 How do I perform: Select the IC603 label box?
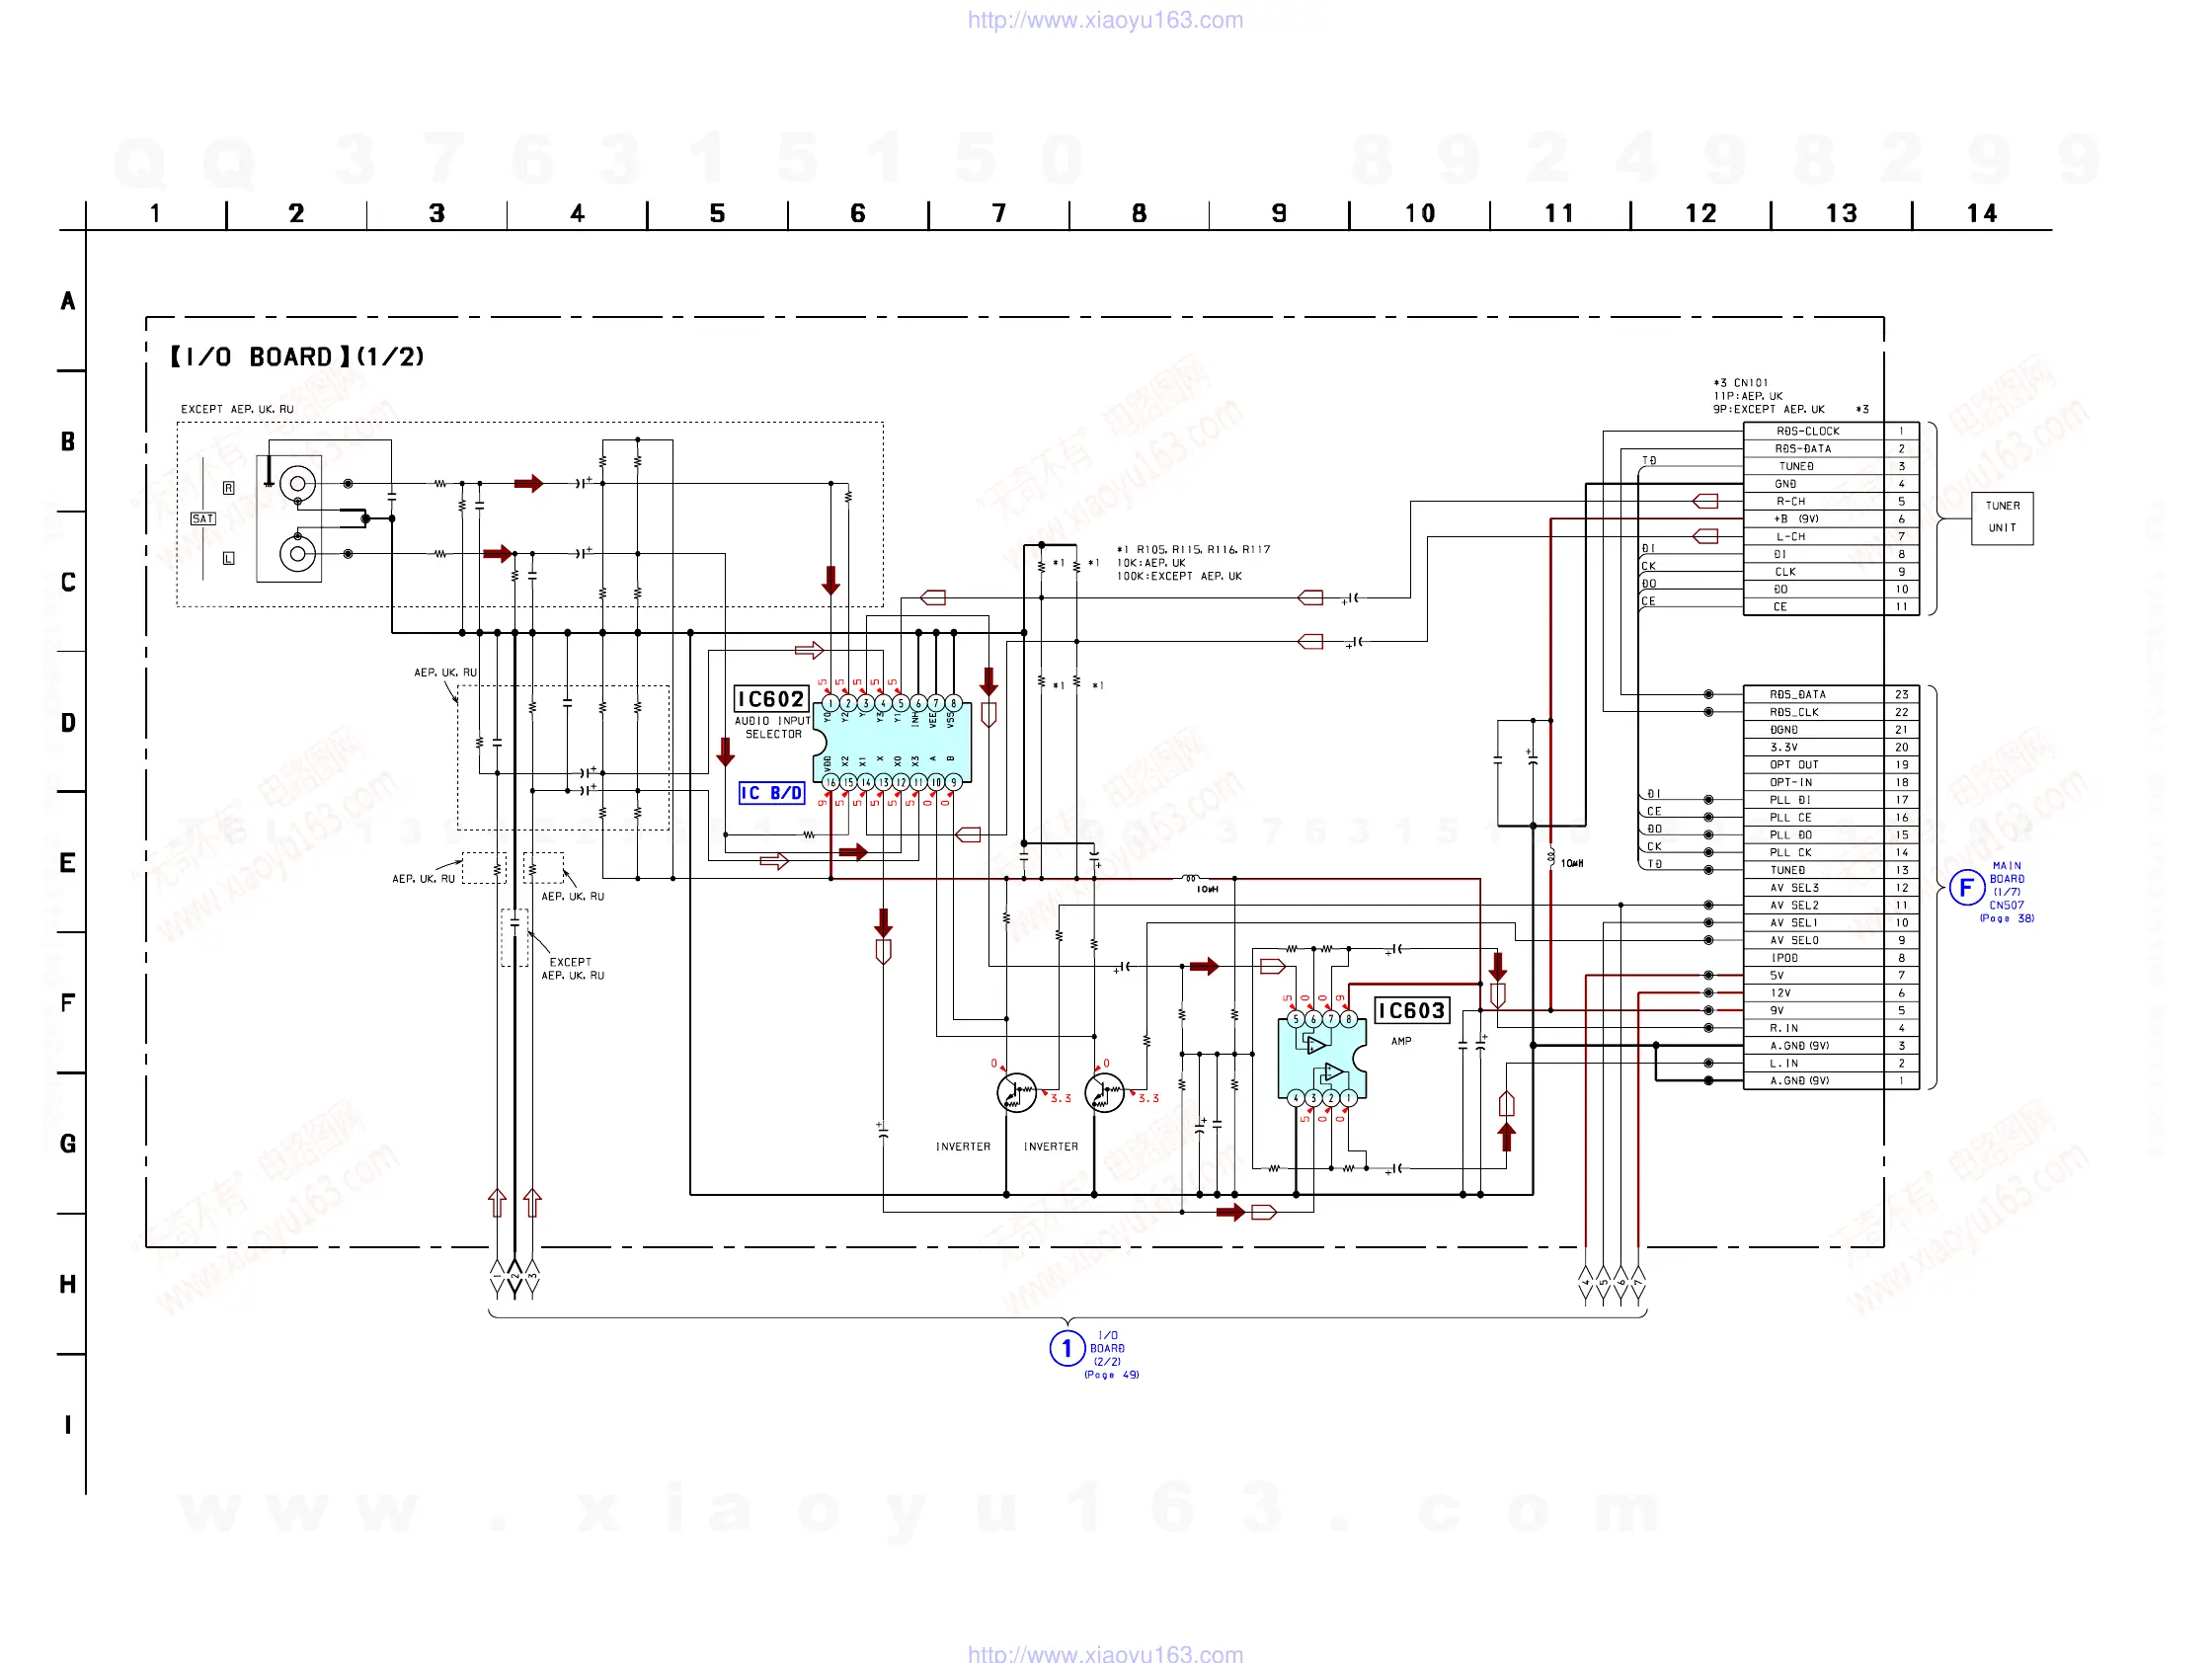point(1411,1010)
